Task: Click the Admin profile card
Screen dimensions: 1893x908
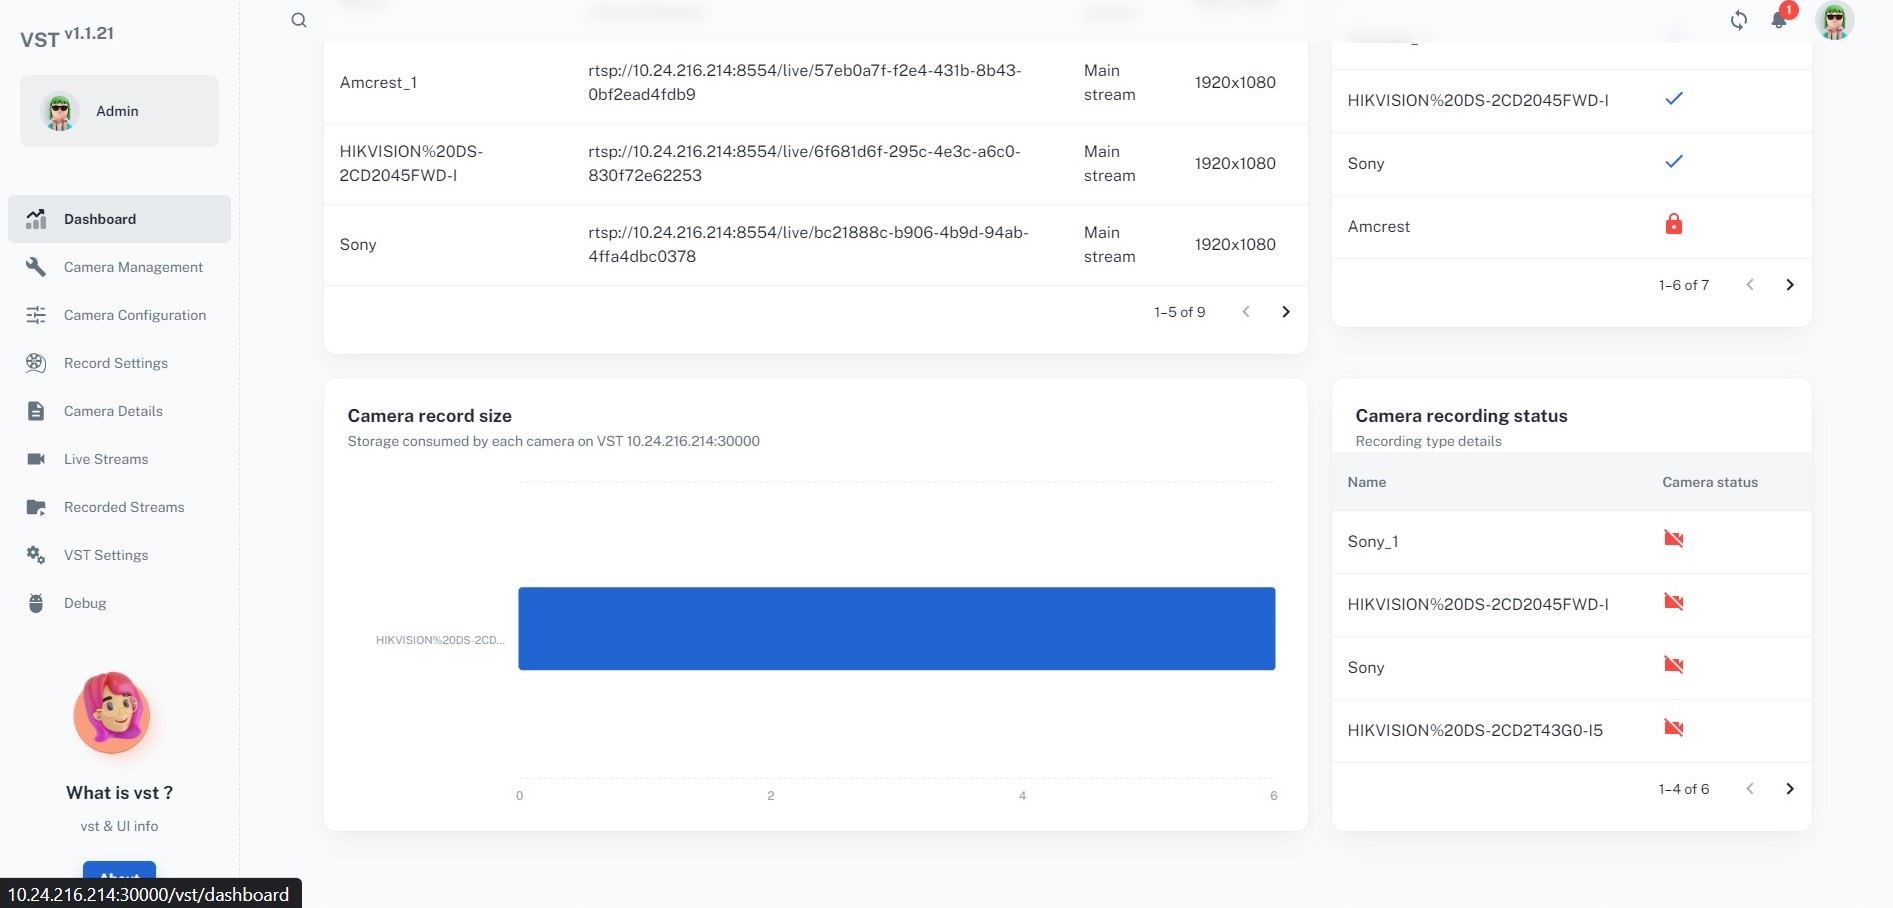Action: tap(119, 111)
